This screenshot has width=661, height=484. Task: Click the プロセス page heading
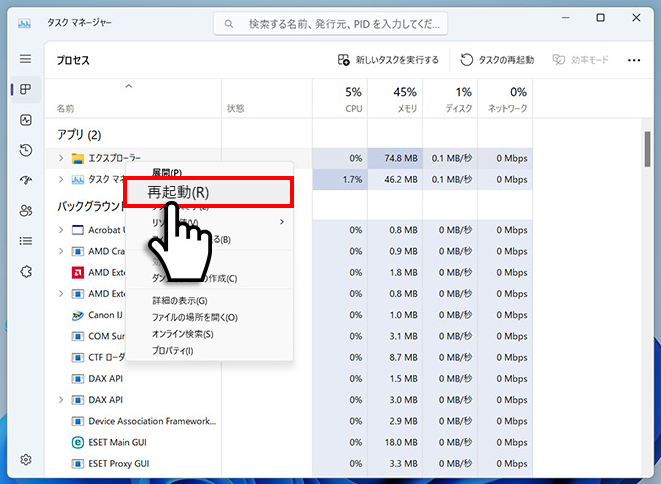point(73,60)
